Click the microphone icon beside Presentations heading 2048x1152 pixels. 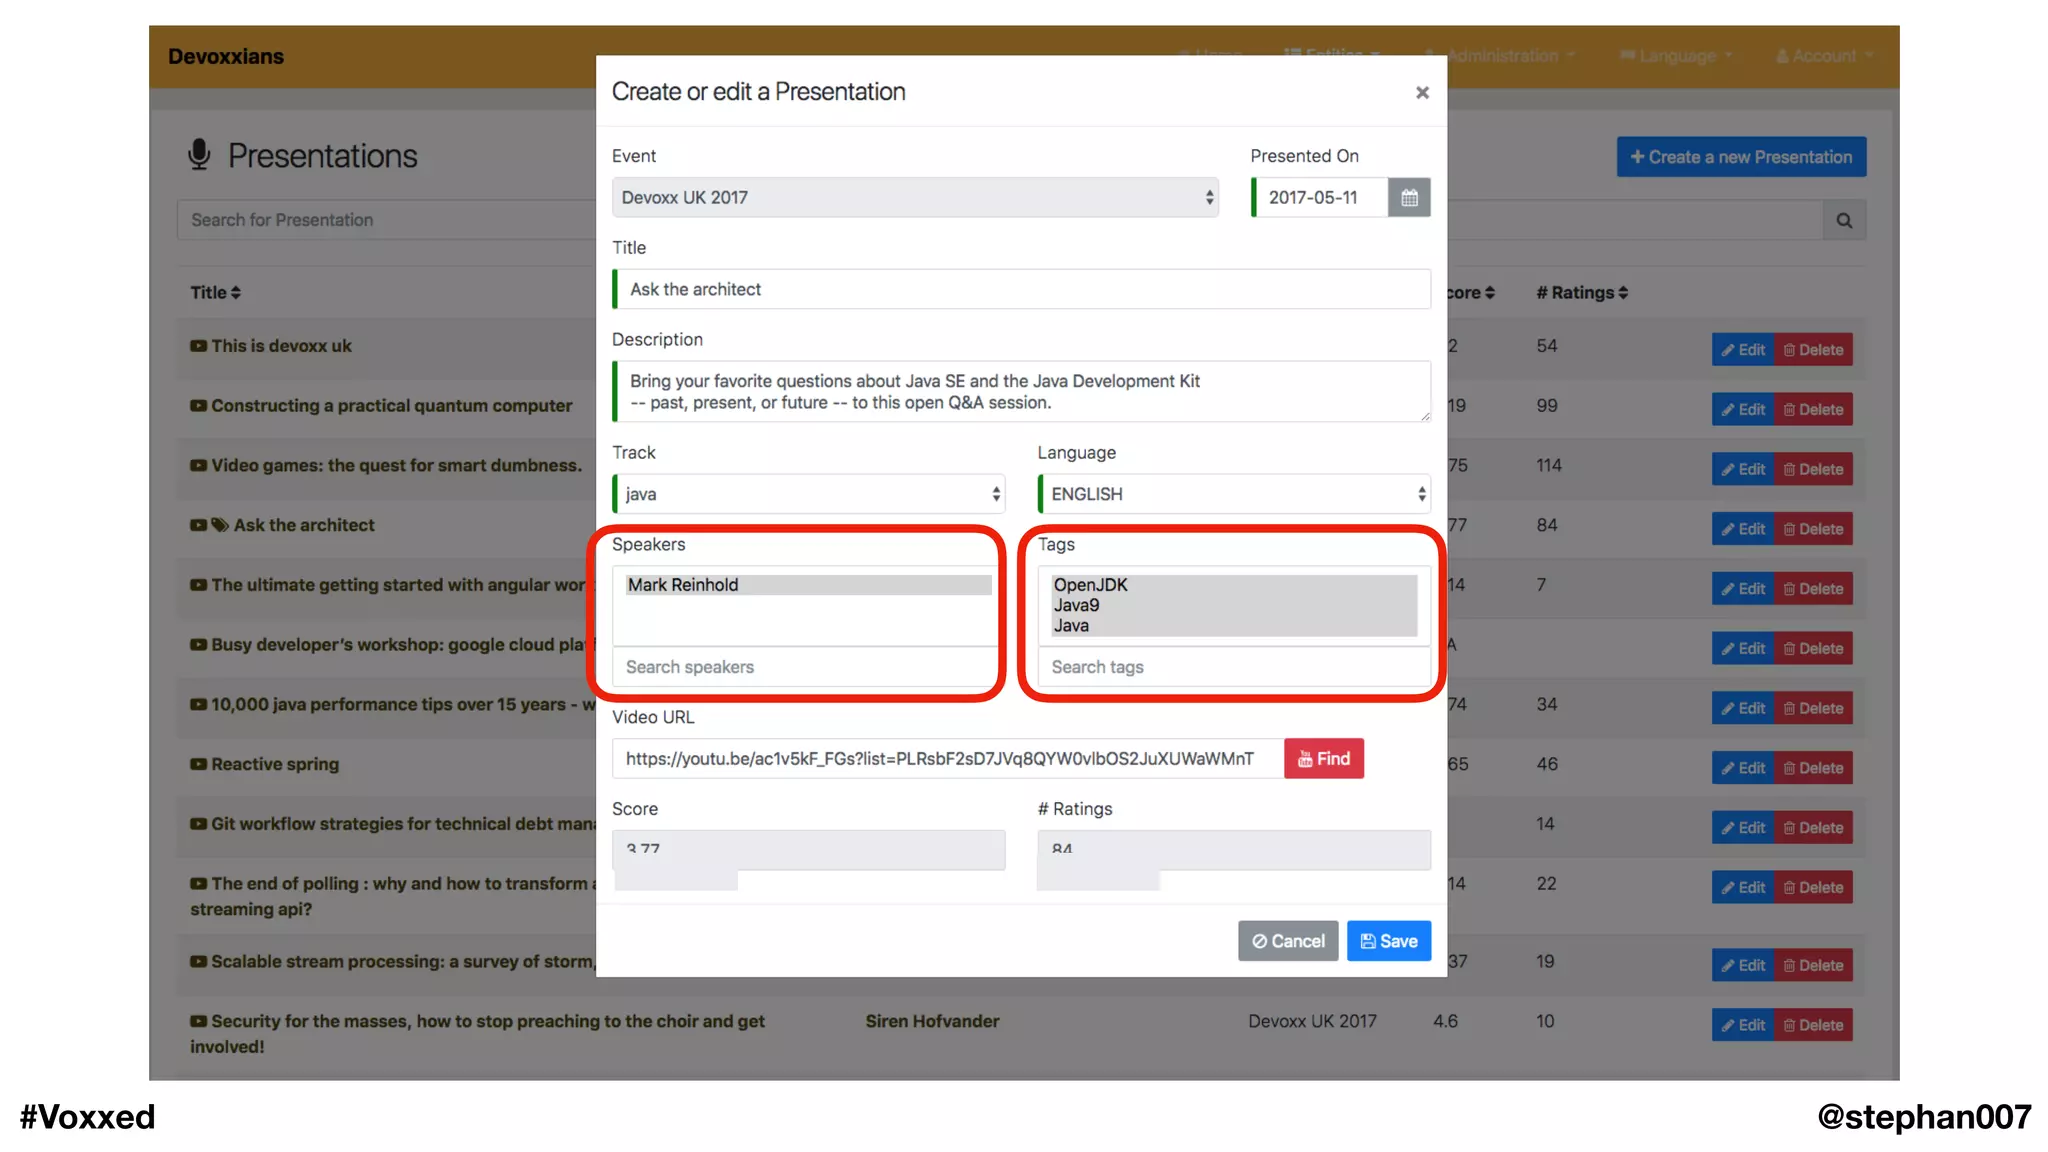point(199,155)
